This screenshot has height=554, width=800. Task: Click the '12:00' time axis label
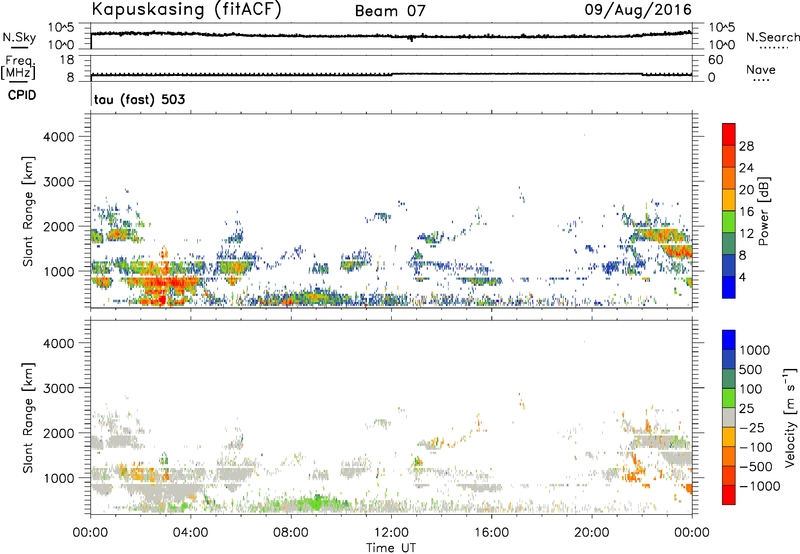tap(391, 533)
